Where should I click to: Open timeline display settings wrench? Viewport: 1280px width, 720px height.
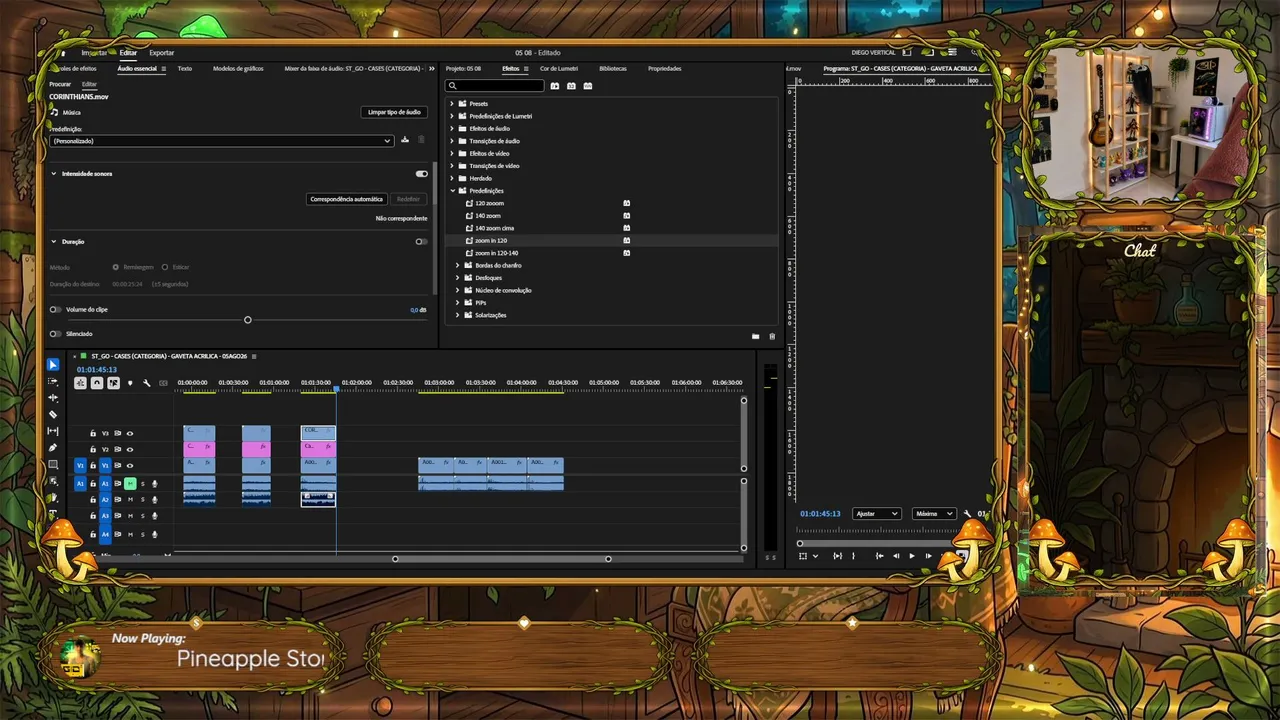click(x=147, y=383)
